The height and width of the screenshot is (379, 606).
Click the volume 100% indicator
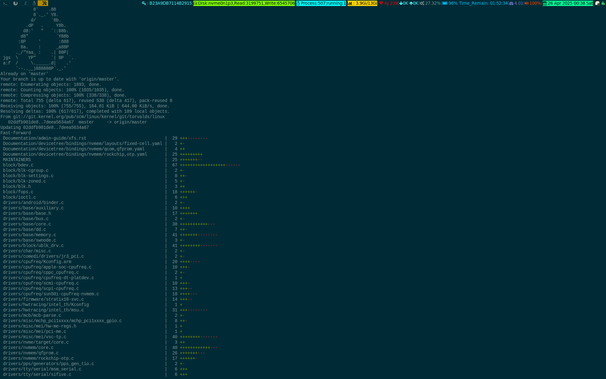click(532, 3)
